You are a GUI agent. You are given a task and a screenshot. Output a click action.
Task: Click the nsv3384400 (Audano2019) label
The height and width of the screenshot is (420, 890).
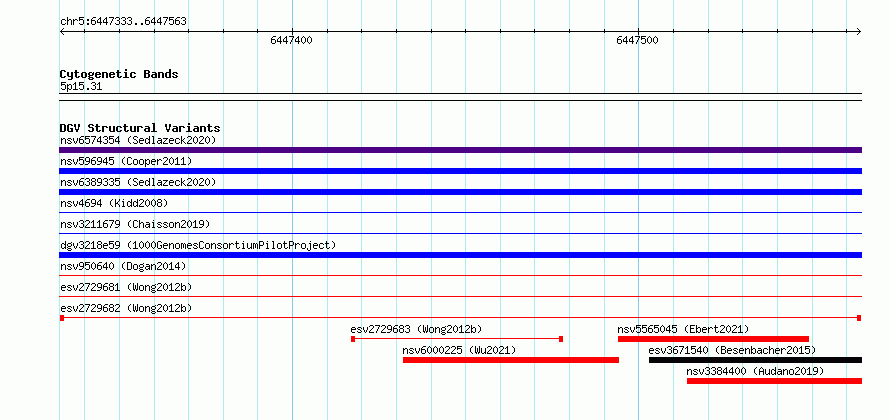tap(755, 371)
